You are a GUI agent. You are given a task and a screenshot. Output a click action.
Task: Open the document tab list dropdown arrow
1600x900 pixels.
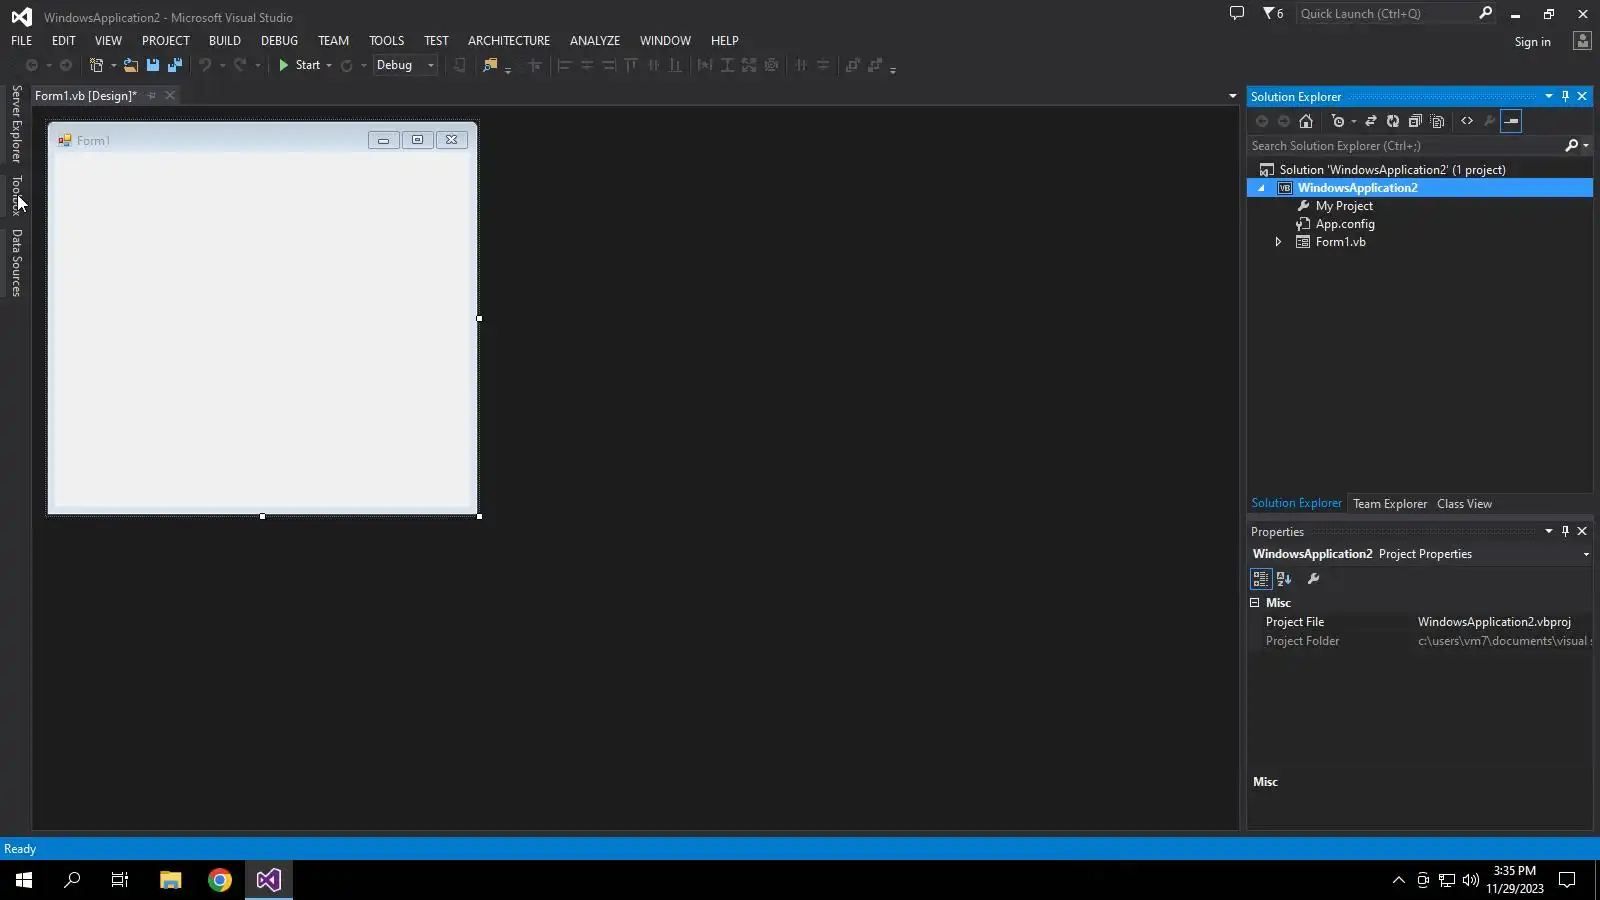coord(1232,96)
